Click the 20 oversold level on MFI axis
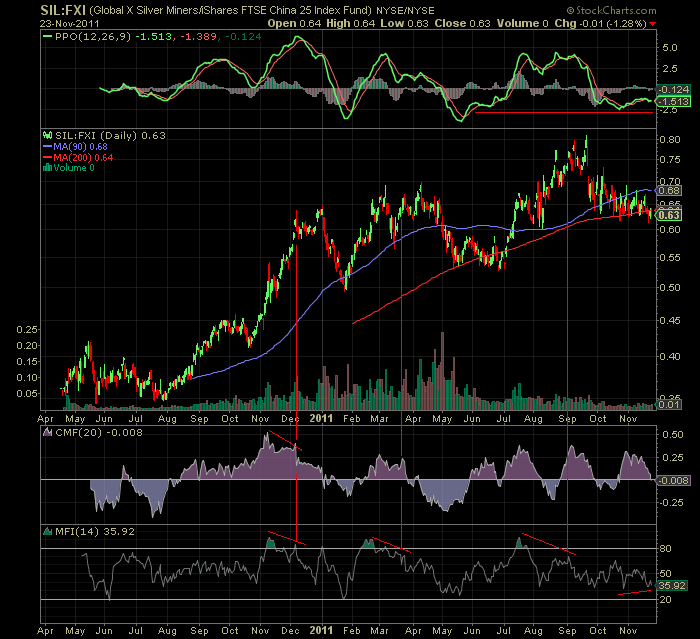Viewport: 700px width, 639px height. click(x=666, y=600)
